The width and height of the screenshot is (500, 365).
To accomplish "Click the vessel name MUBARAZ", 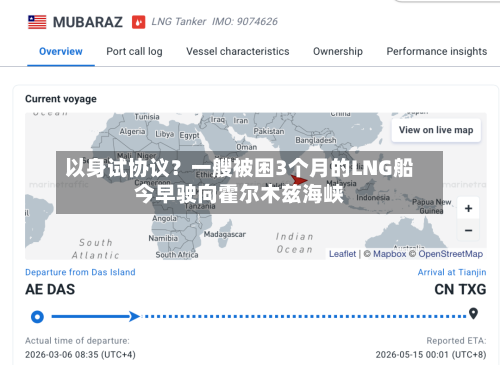I will 88,22.
